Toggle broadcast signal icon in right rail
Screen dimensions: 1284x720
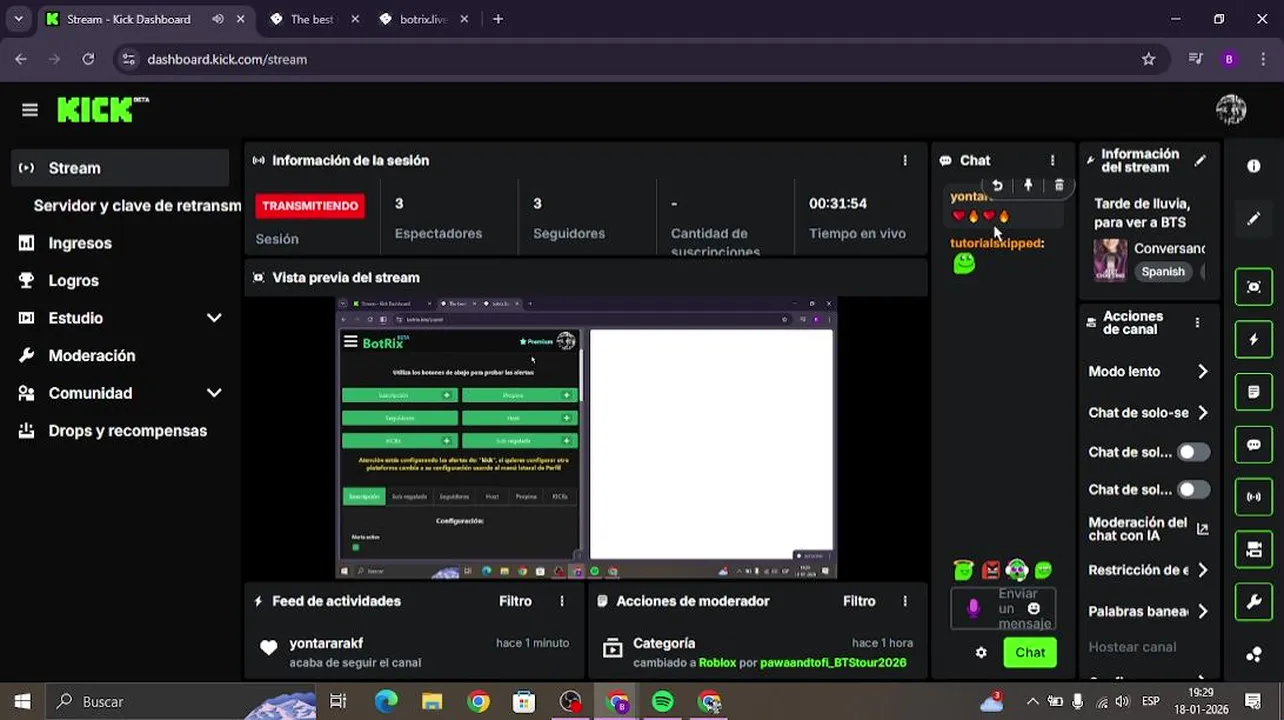tap(1254, 497)
